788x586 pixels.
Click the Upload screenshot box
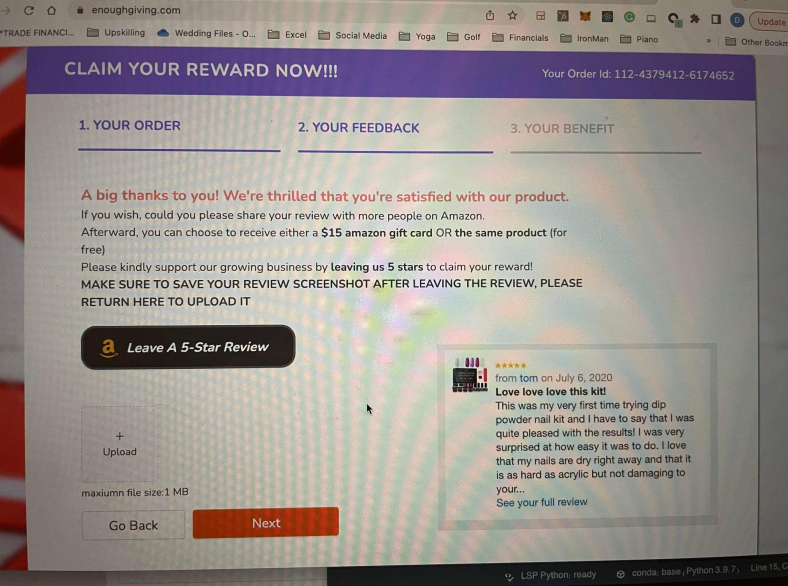coord(120,444)
